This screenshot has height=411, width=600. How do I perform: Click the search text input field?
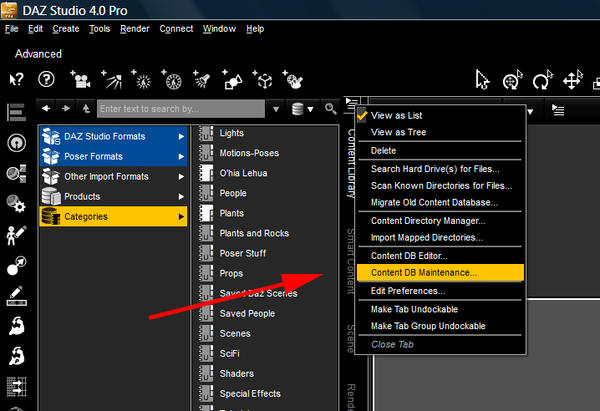(181, 109)
